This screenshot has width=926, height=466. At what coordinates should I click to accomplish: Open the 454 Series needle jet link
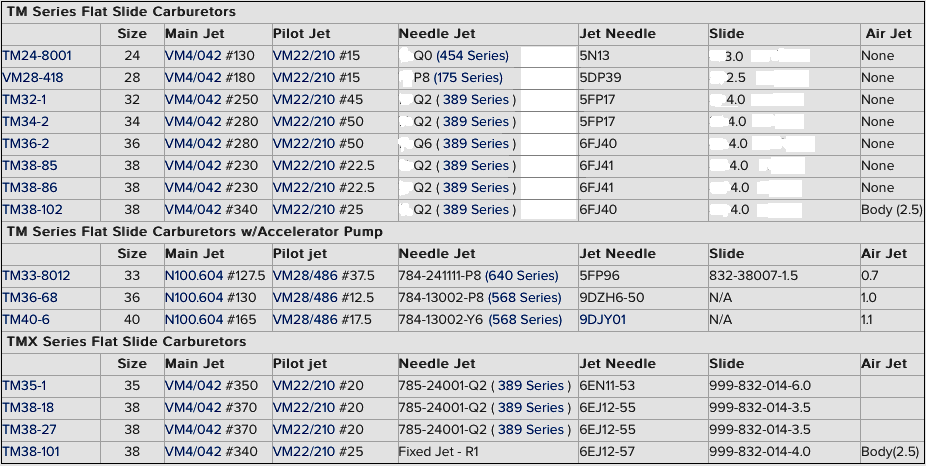[472, 56]
